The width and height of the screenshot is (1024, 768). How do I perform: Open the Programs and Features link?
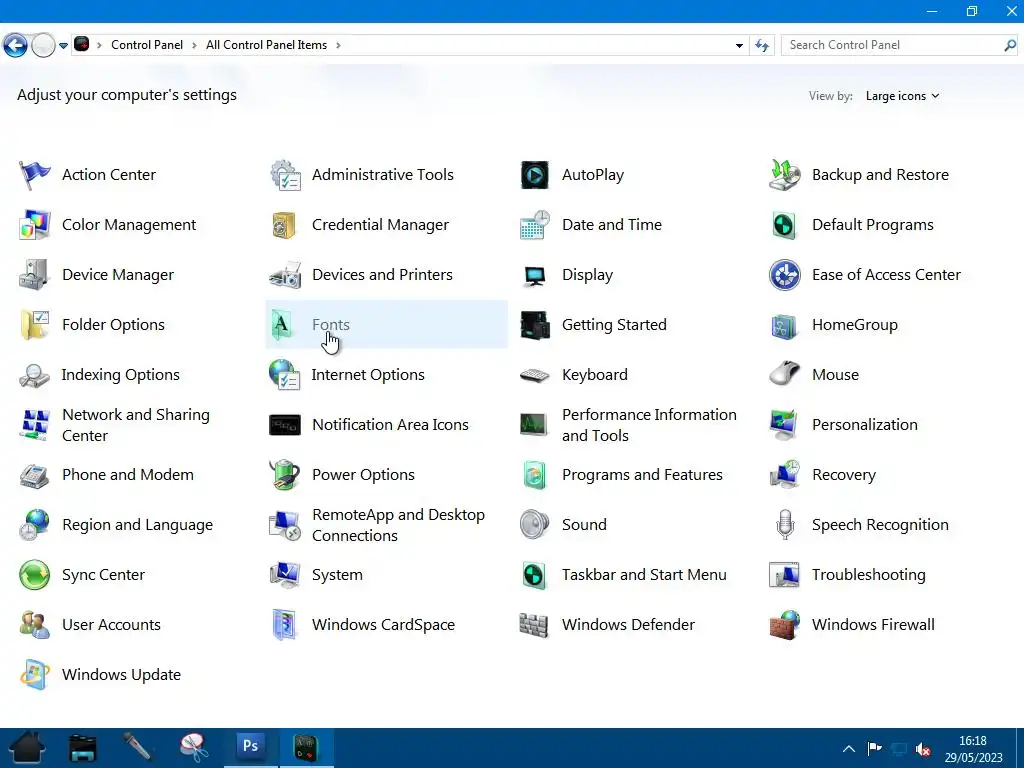(642, 475)
